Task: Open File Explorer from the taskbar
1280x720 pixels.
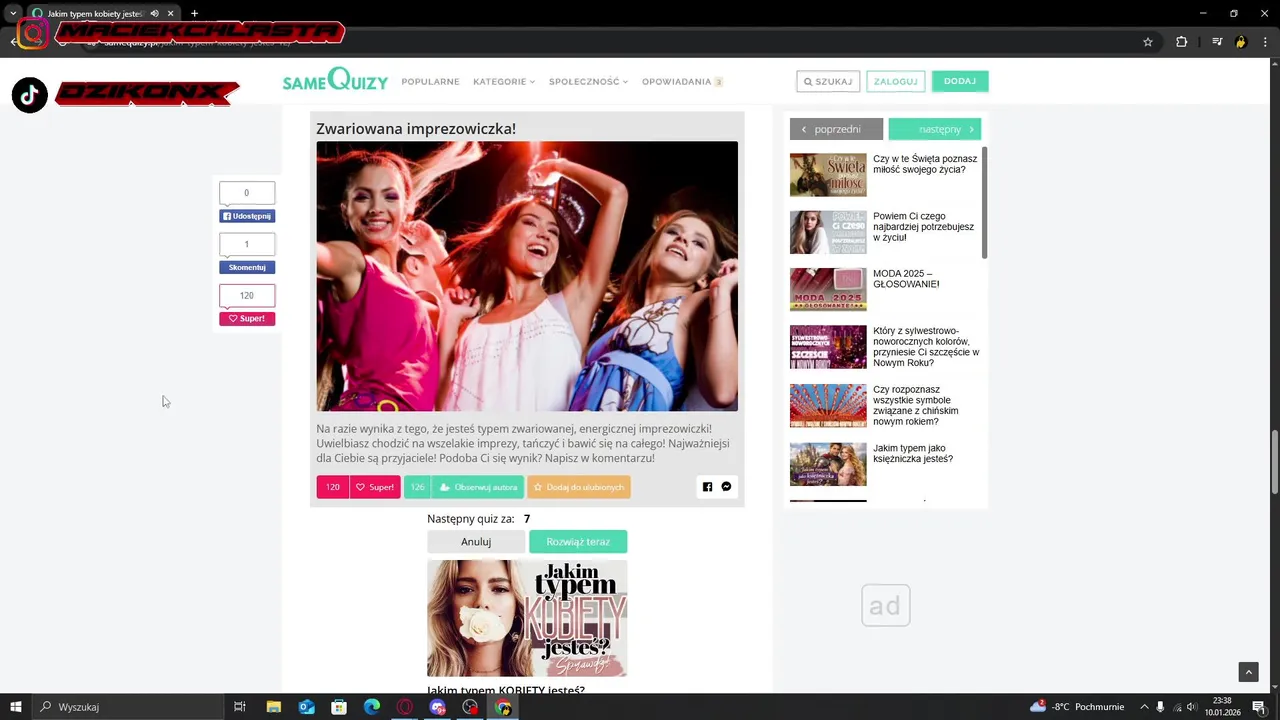Action: [273, 707]
